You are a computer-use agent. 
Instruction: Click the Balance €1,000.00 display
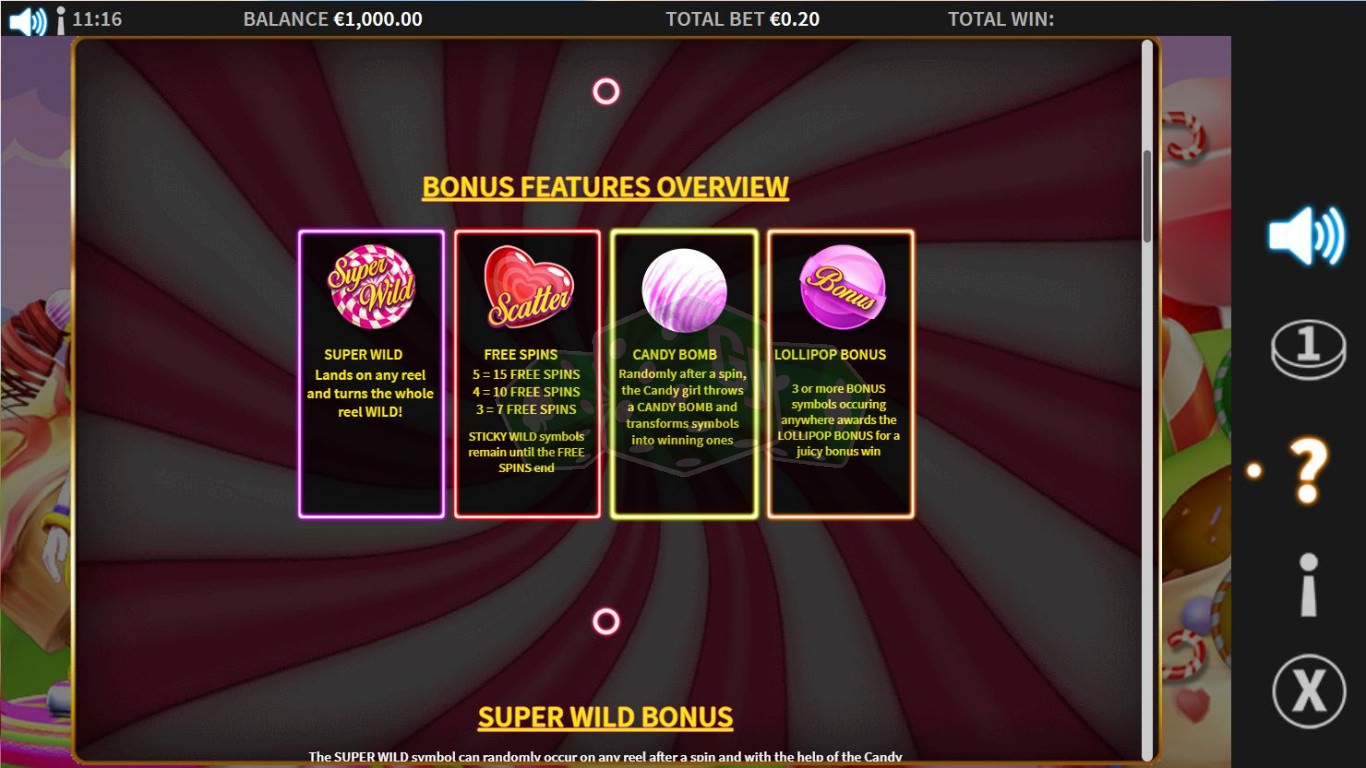tap(333, 19)
